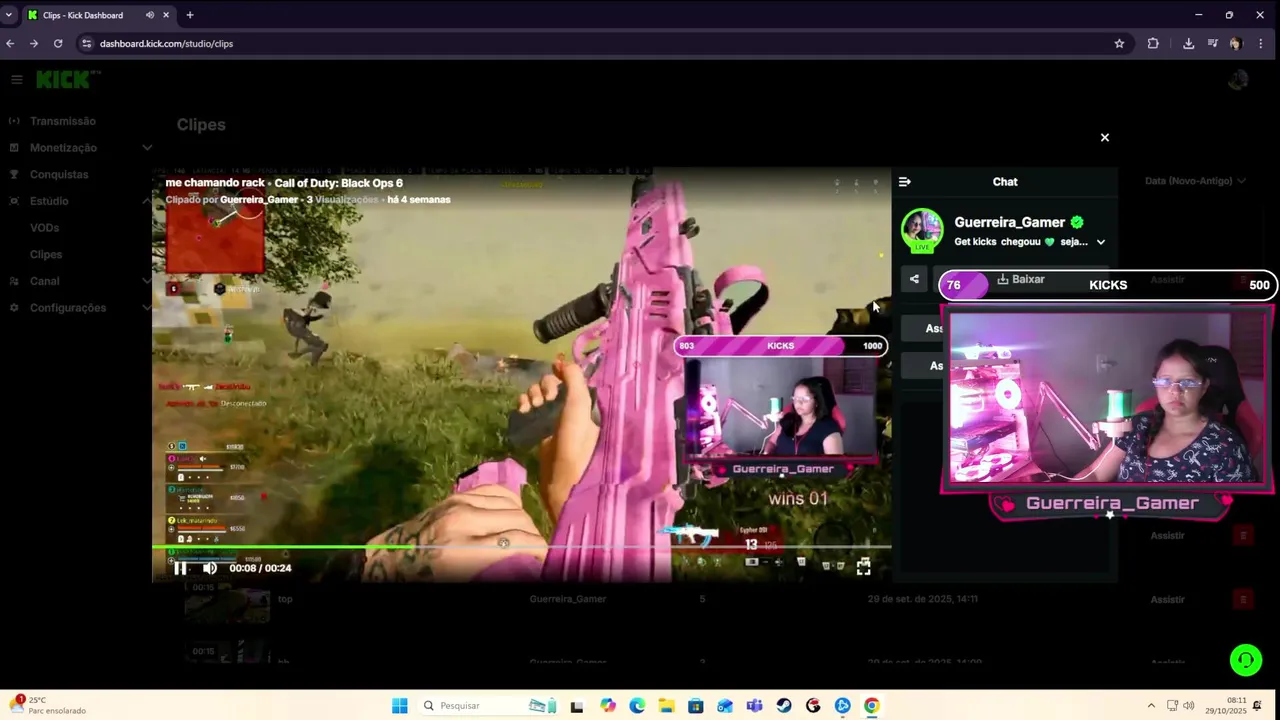Open Configurações in the sidebar
Image resolution: width=1280 pixels, height=720 pixels.
[x=68, y=308]
